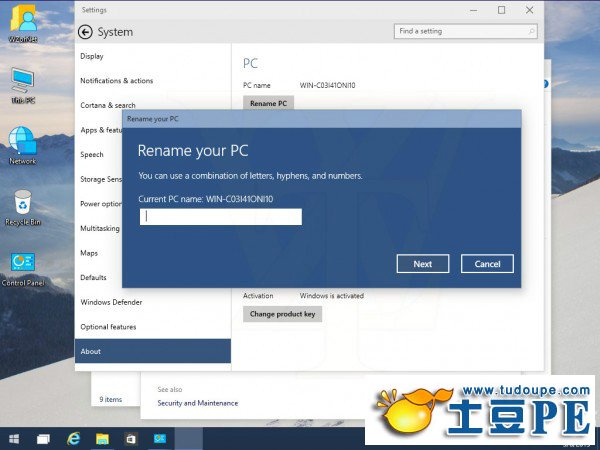The image size is (600, 450).
Task: Cancel the Rename your PC dialog
Action: point(487,264)
